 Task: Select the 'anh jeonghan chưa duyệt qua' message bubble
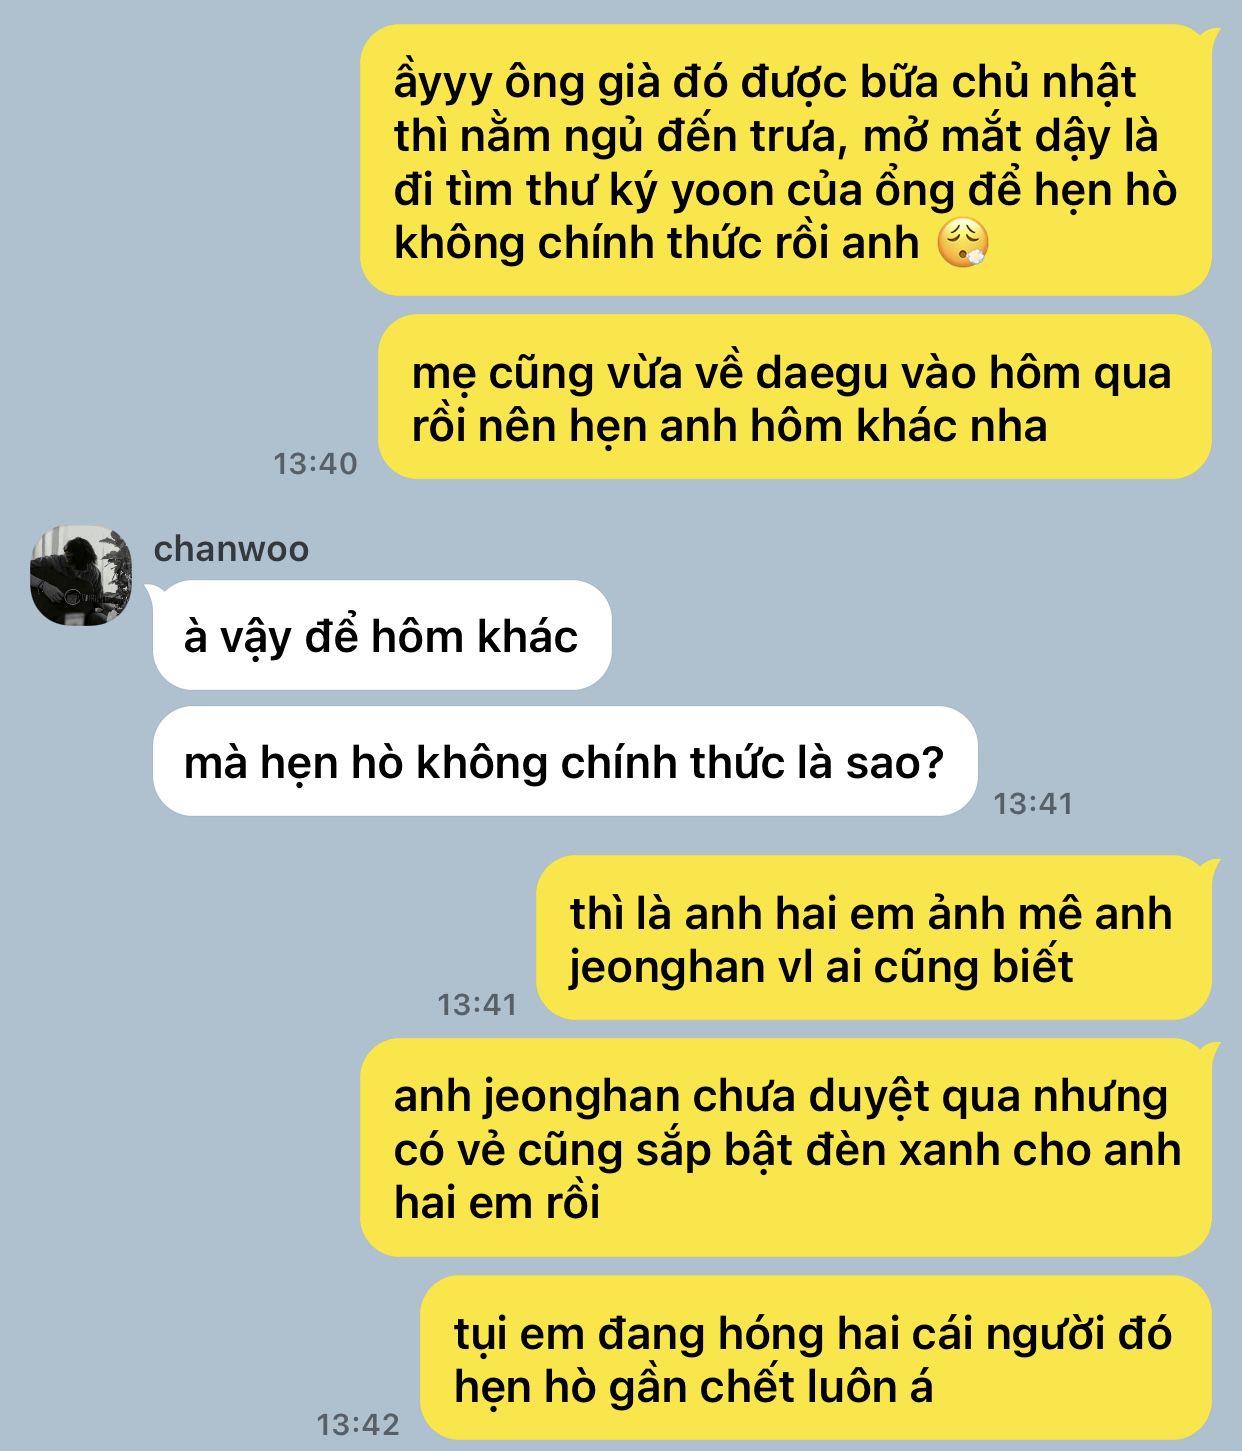(785, 1147)
